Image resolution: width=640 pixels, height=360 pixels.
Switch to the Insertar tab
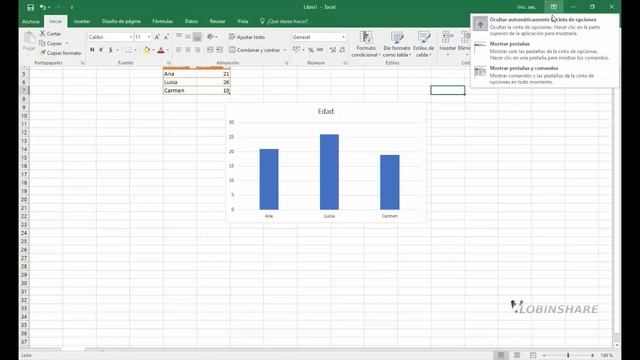click(x=82, y=21)
